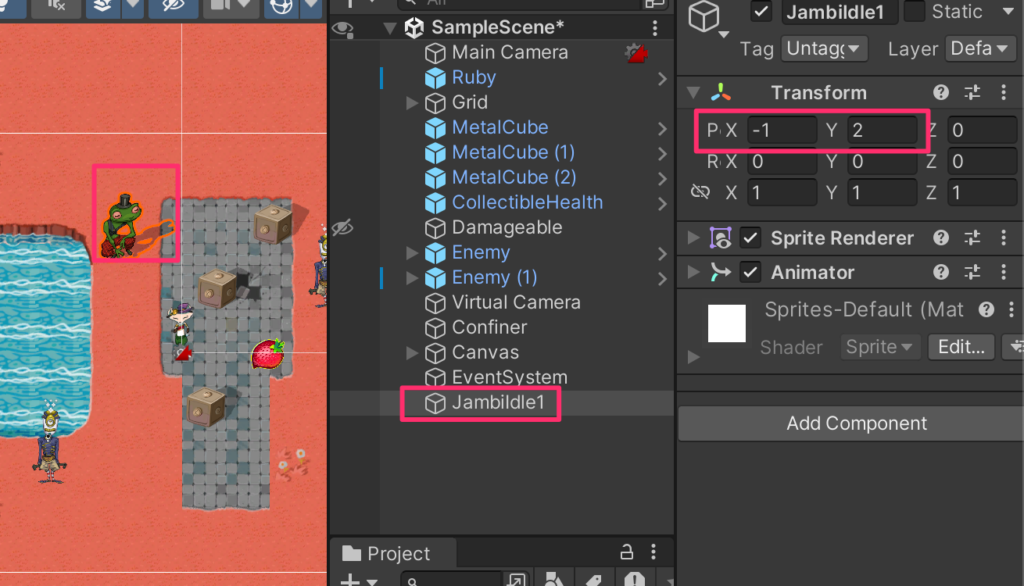
Task: Open Transform presets selector
Action: pyautogui.click(x=972, y=93)
